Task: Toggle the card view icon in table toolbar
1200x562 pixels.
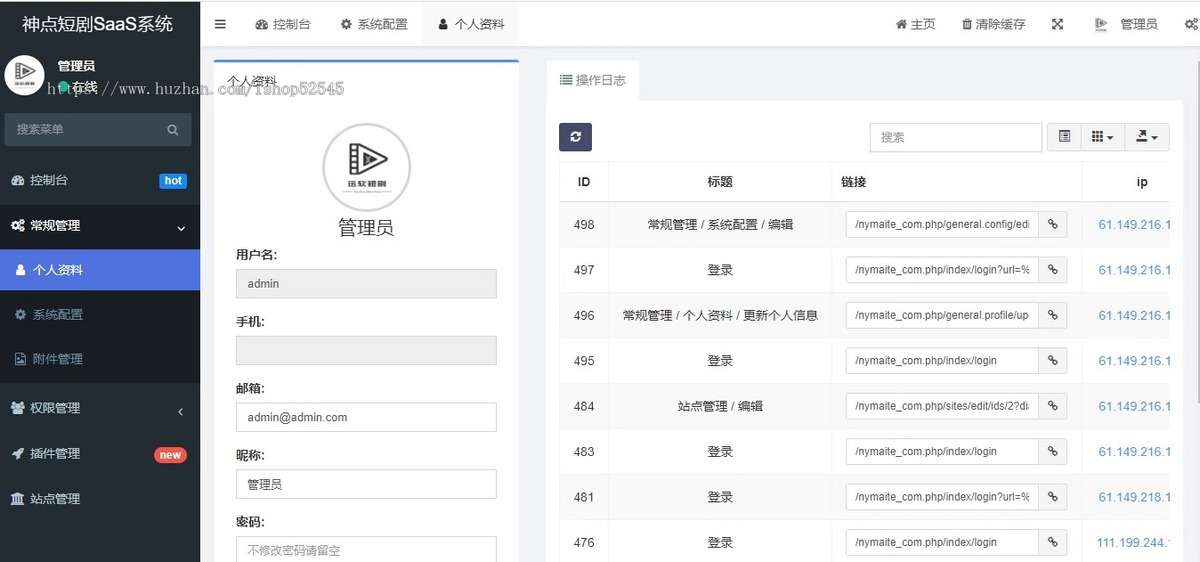Action: 1064,137
